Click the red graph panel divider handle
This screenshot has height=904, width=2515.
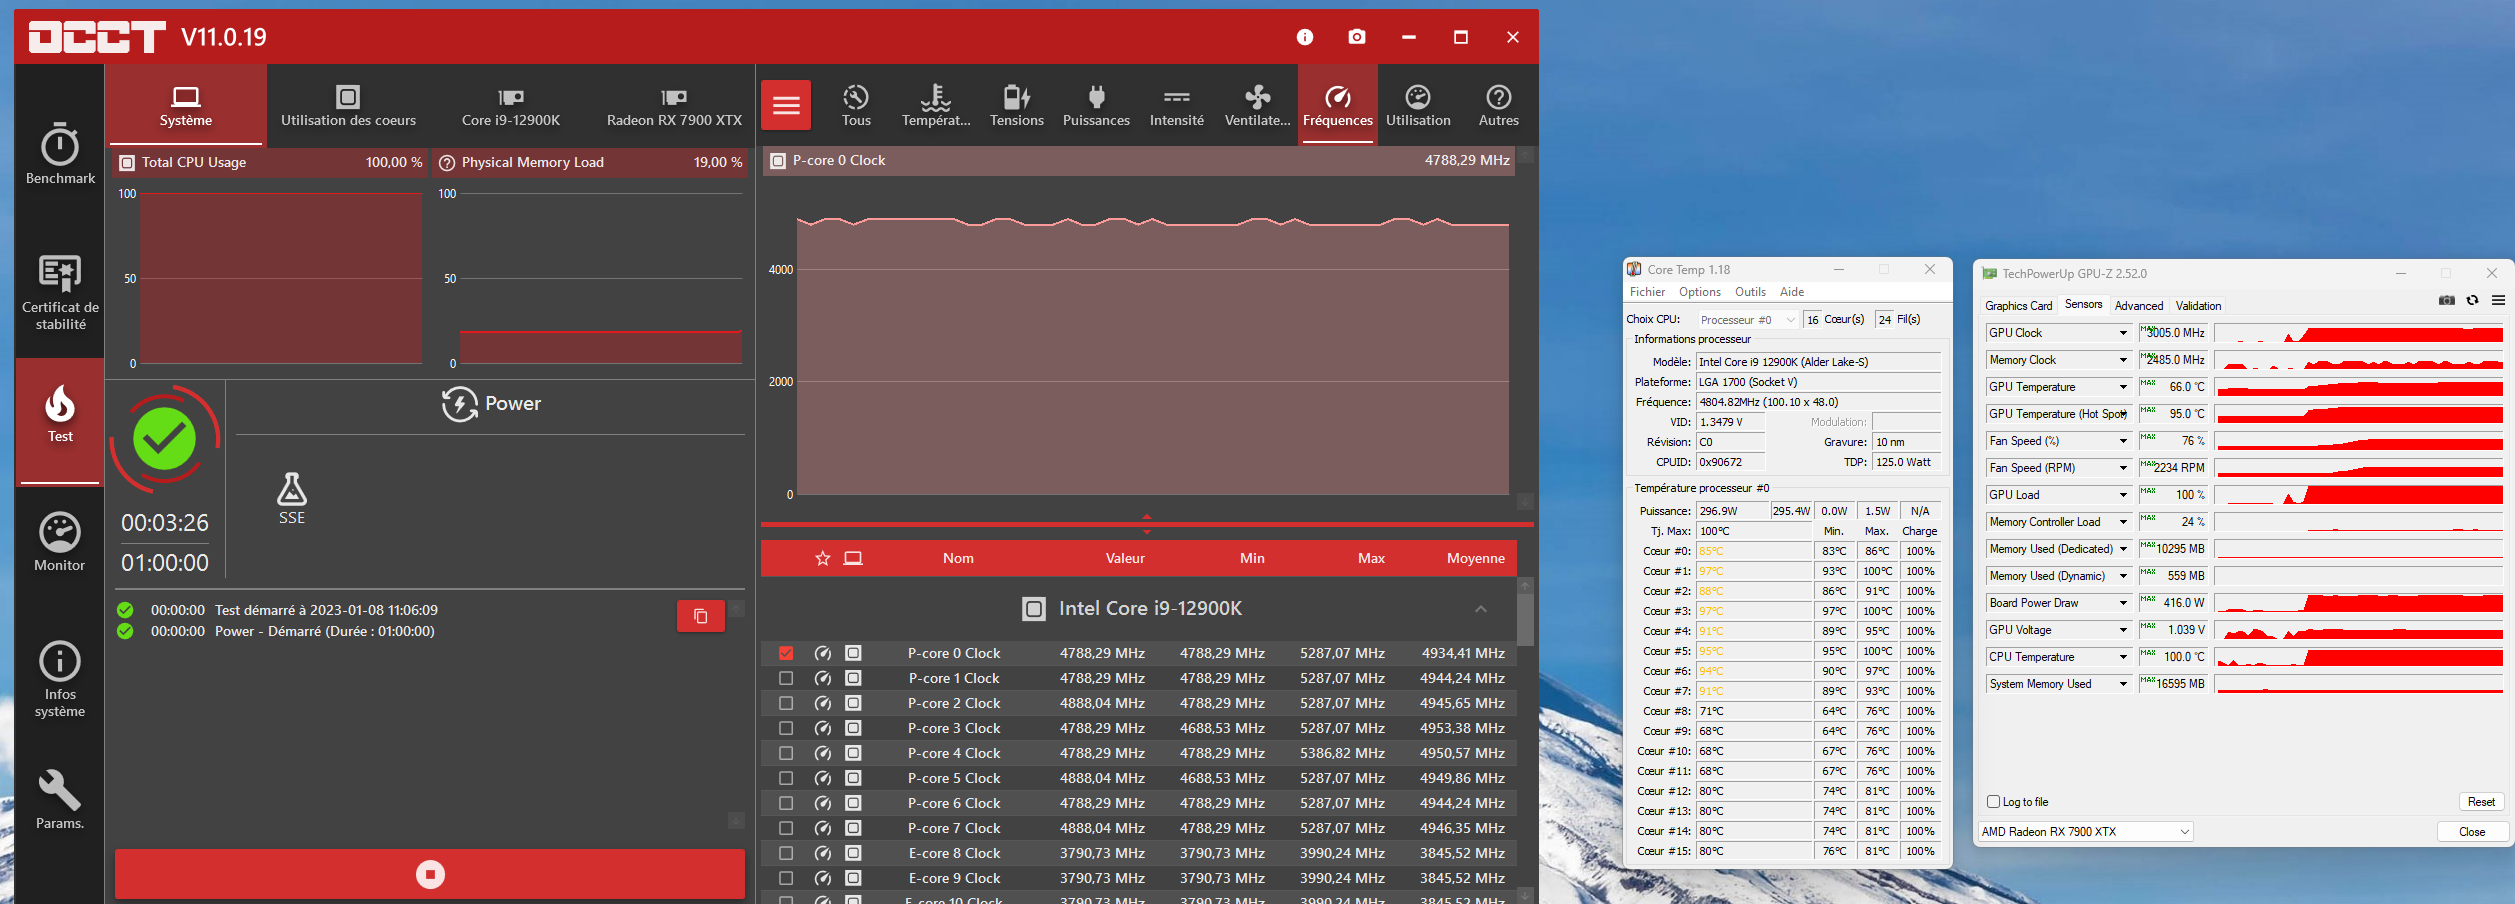coord(1146,523)
